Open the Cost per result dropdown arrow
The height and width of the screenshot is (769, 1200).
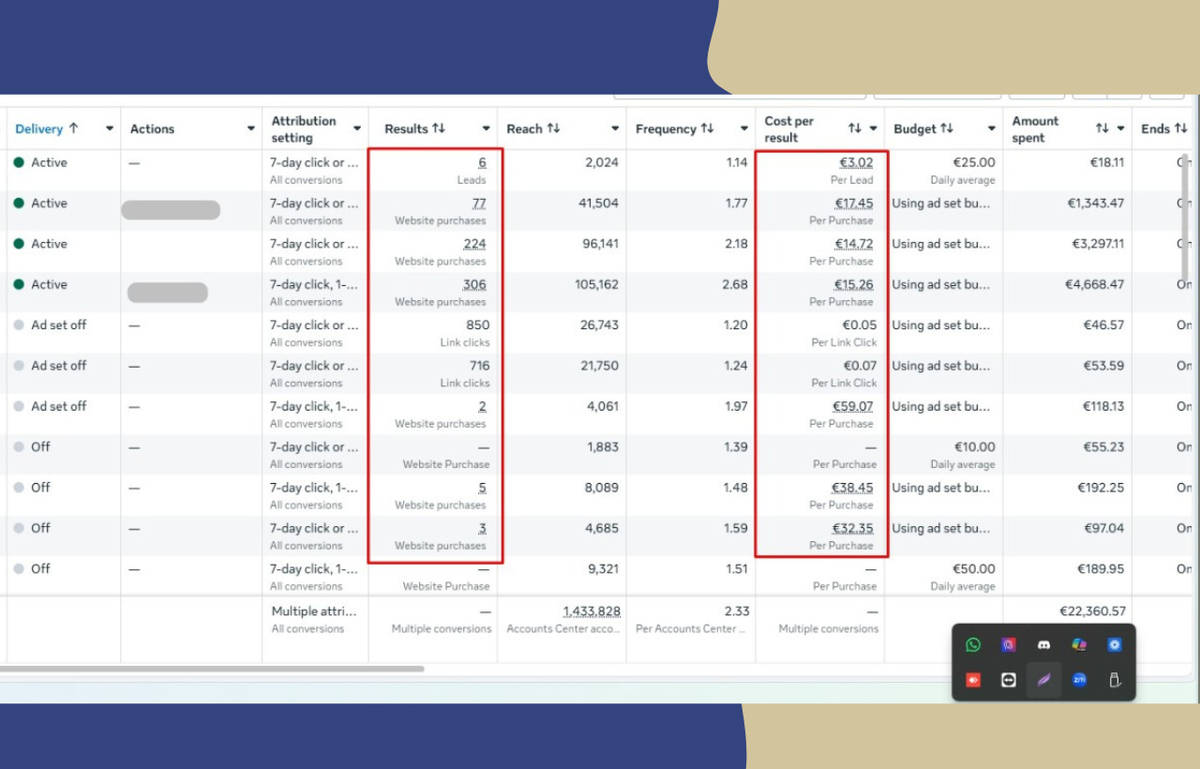coord(873,129)
